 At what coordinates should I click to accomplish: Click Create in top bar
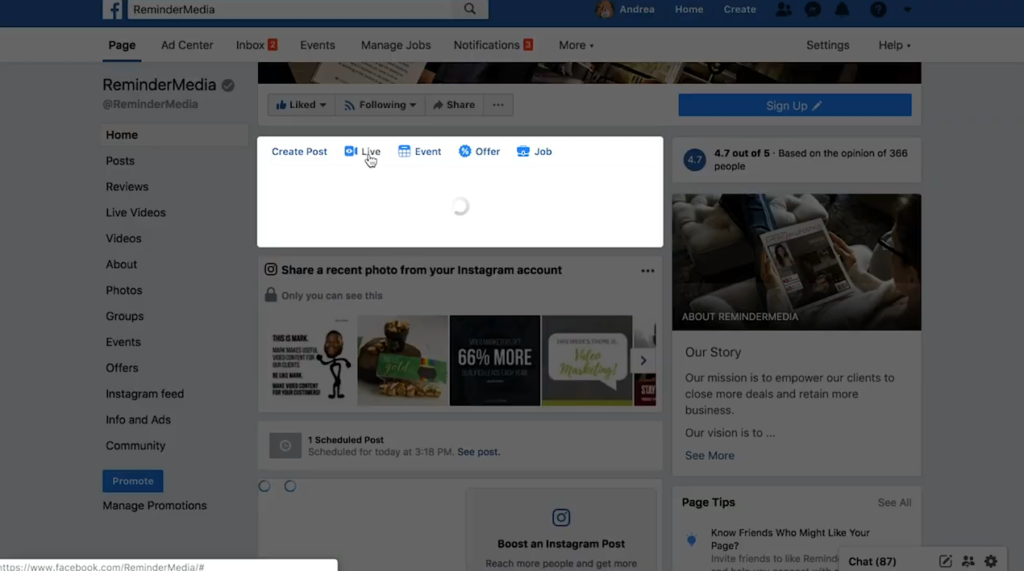coord(739,9)
